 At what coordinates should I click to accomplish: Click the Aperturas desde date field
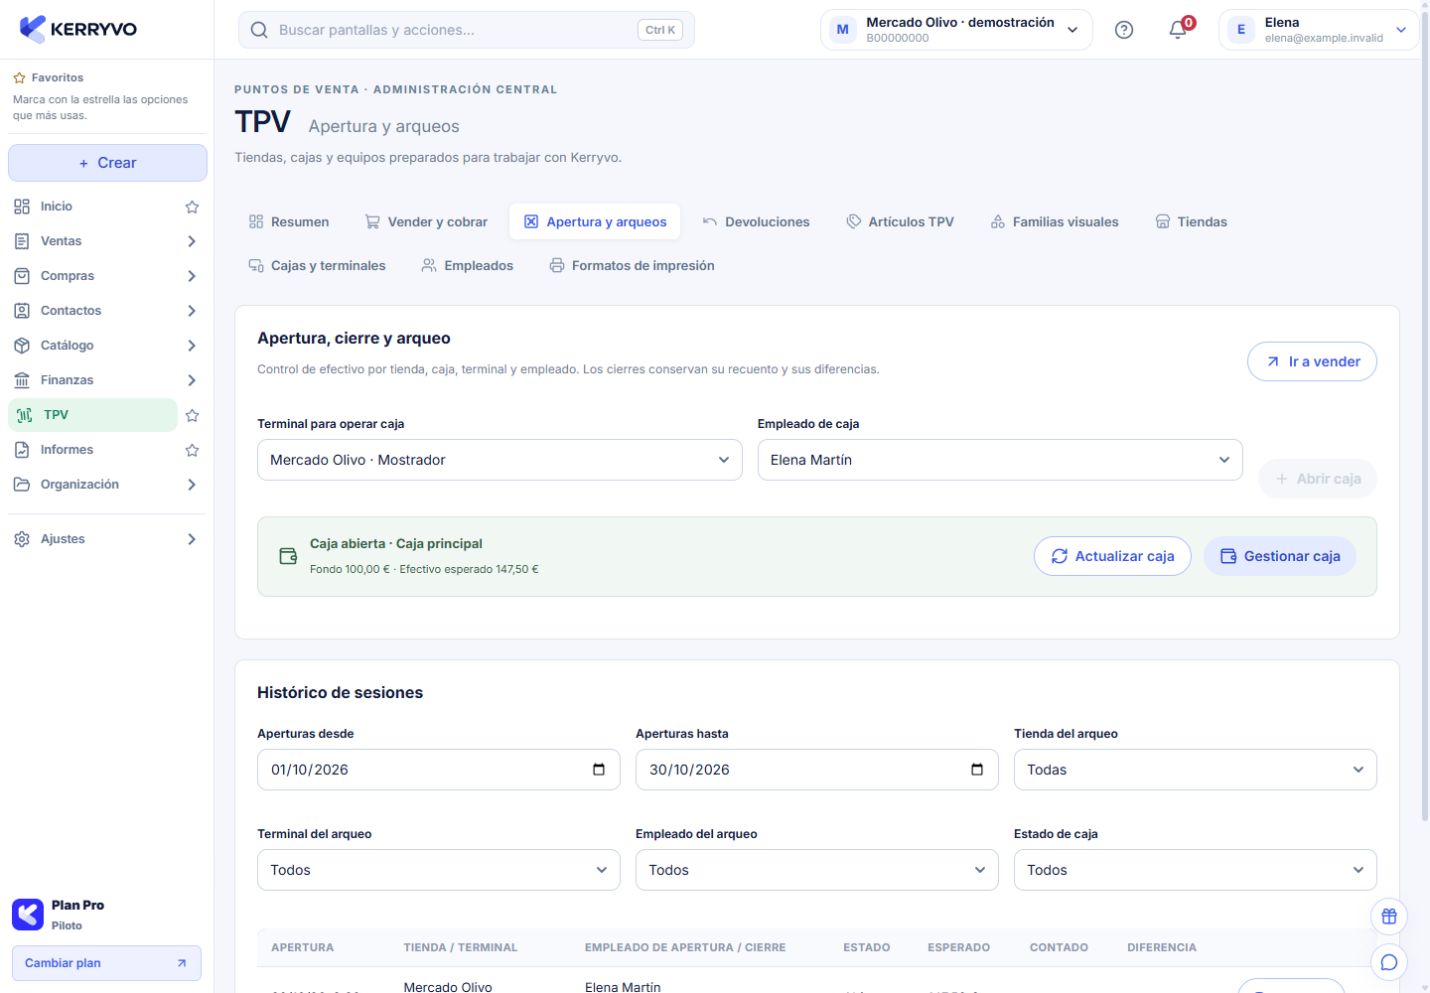tap(438, 770)
